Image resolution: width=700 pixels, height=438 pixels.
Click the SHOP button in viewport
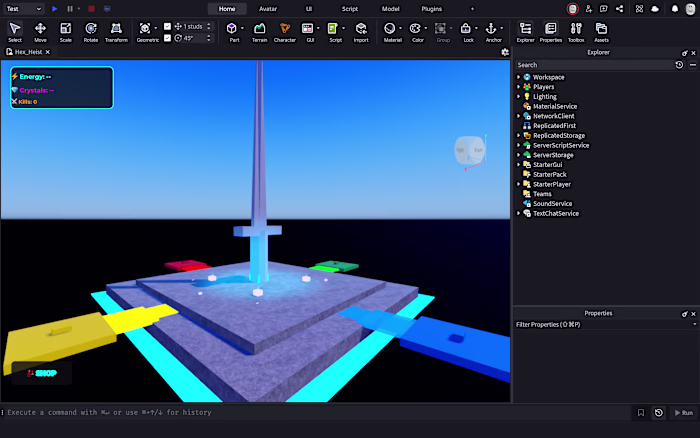tap(42, 373)
